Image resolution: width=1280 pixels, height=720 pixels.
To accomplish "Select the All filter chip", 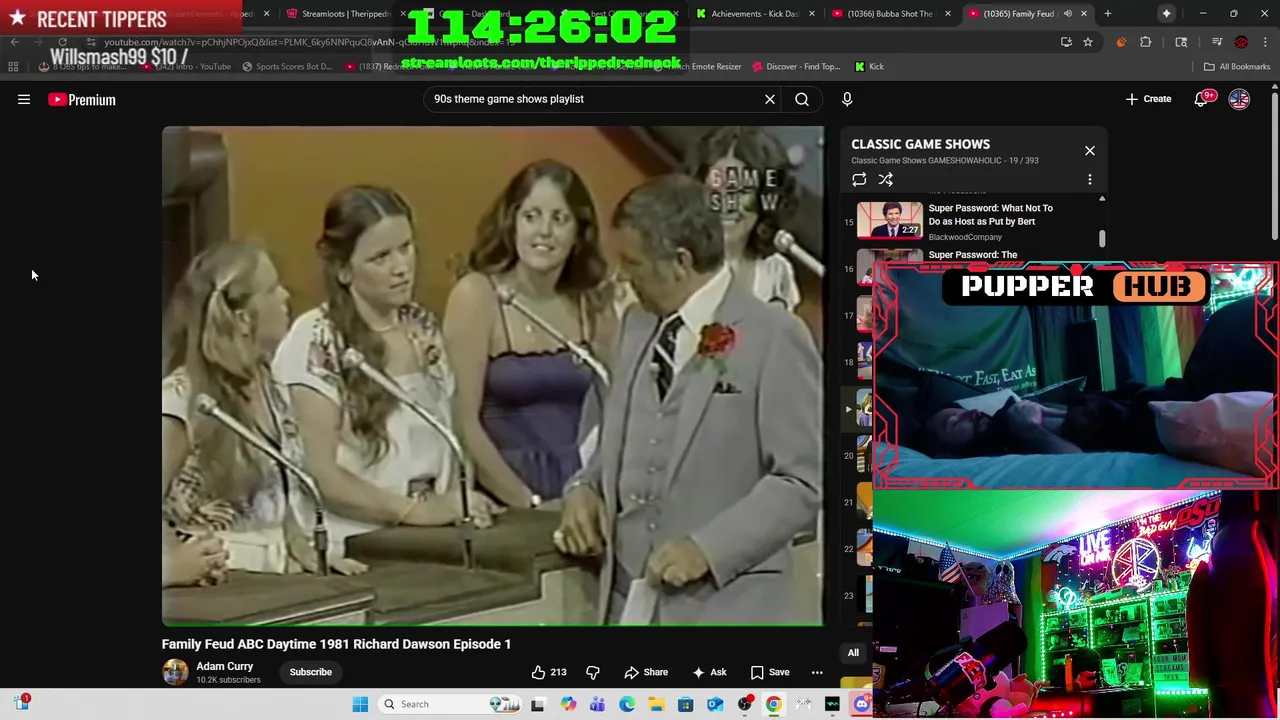I will pos(853,653).
